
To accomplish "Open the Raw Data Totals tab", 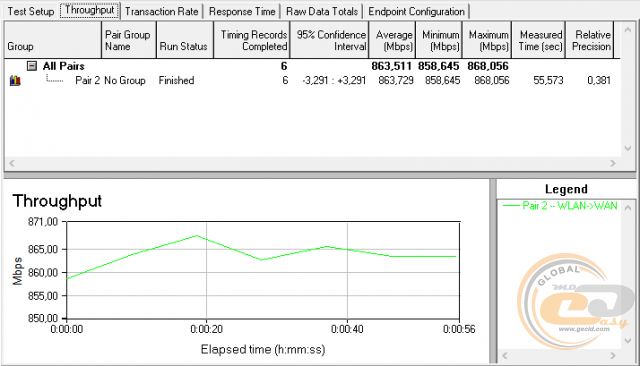I will [322, 11].
